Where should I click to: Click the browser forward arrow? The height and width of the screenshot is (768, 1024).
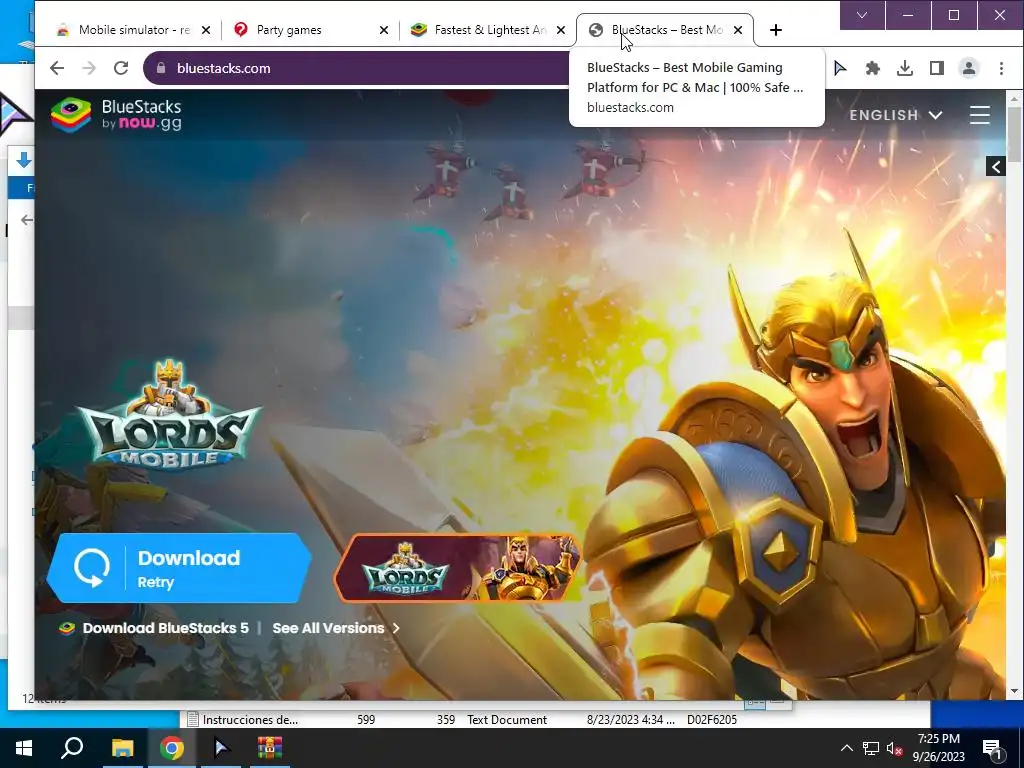89,68
